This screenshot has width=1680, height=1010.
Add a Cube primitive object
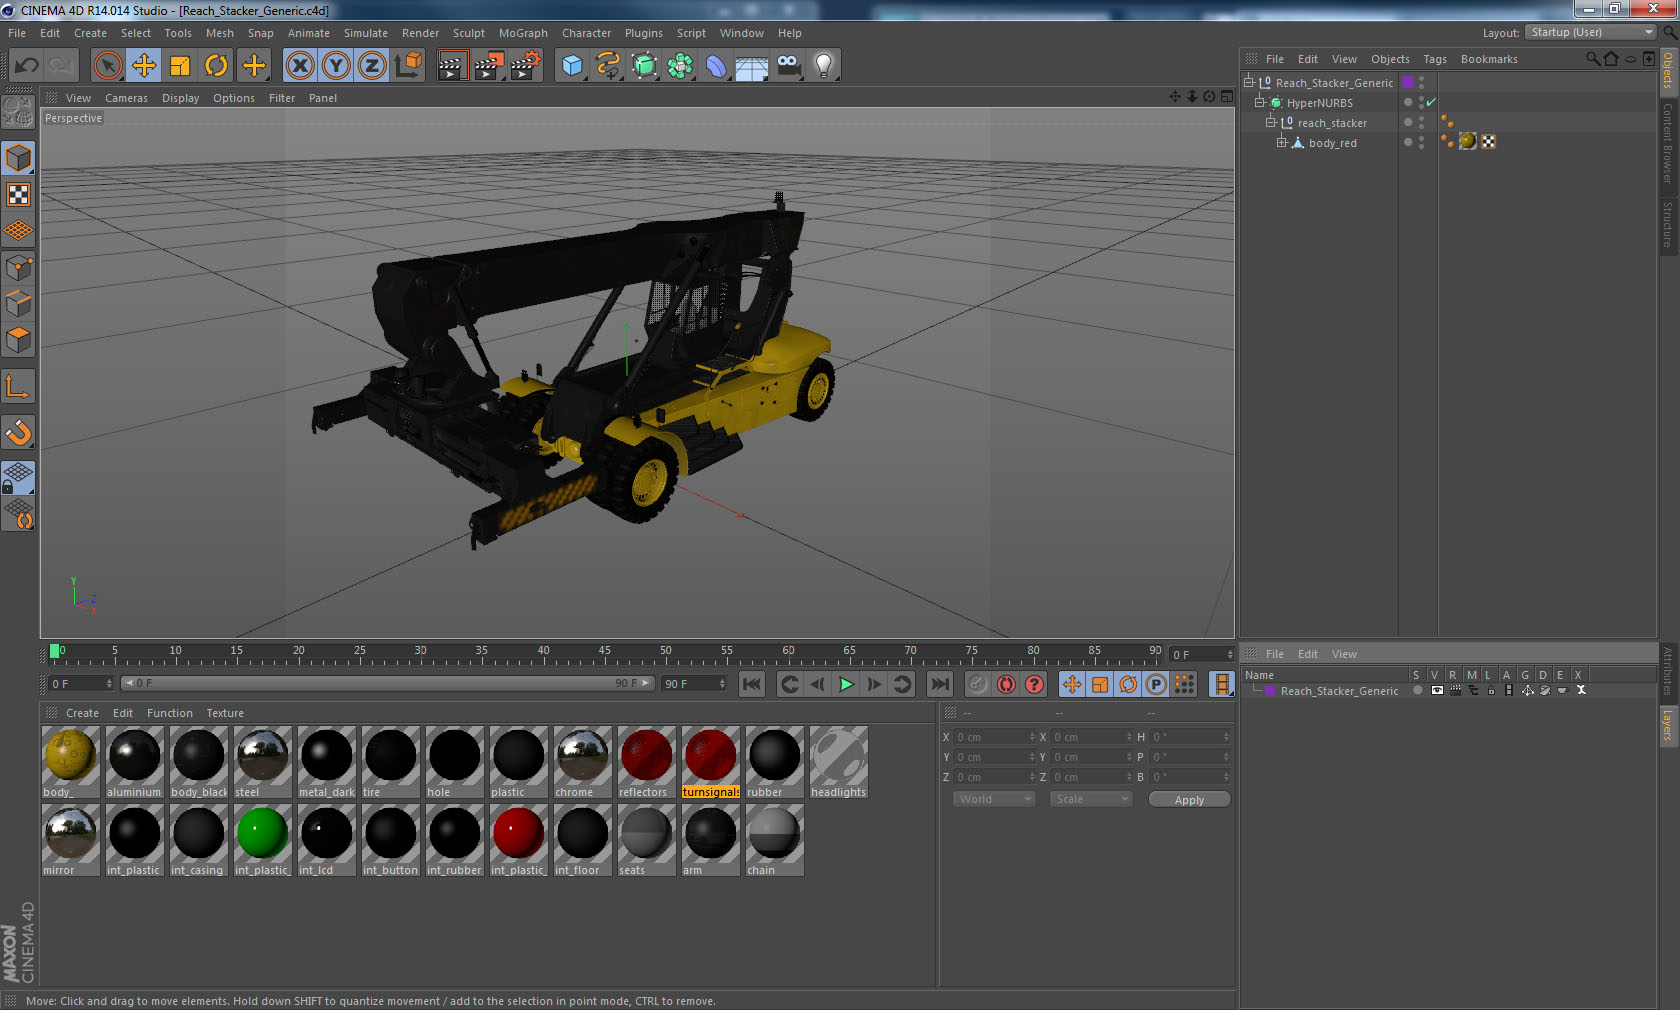pyautogui.click(x=572, y=66)
